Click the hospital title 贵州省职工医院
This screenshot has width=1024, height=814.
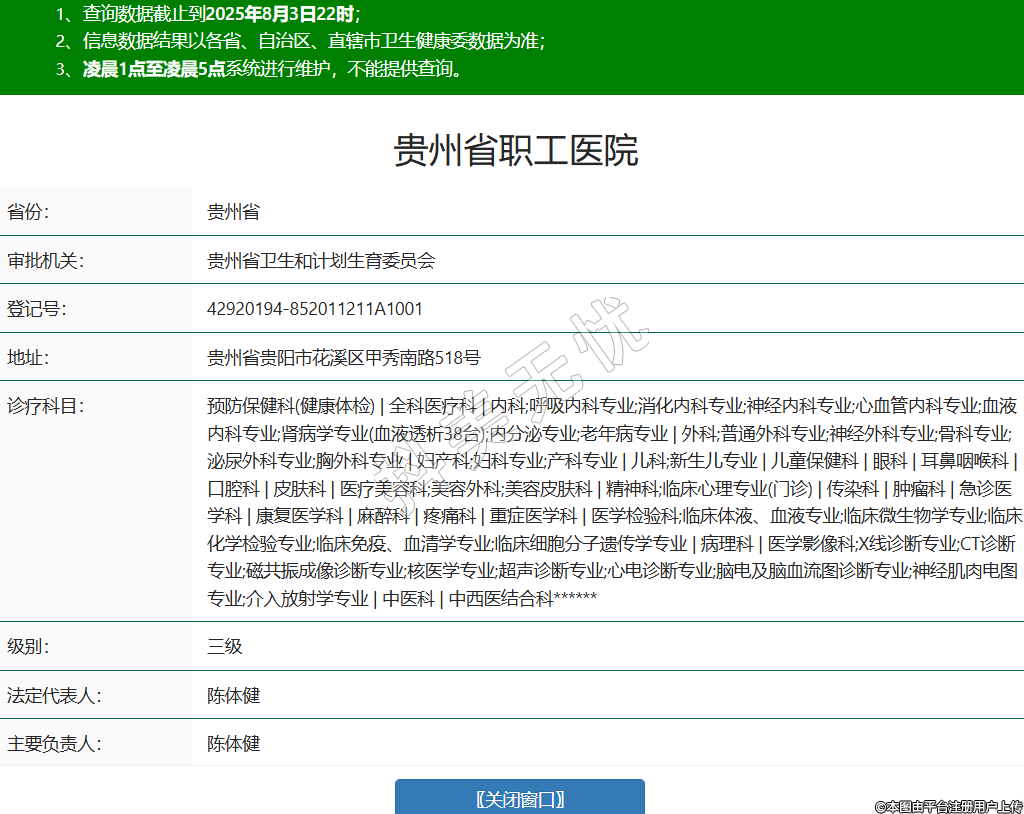click(x=516, y=150)
